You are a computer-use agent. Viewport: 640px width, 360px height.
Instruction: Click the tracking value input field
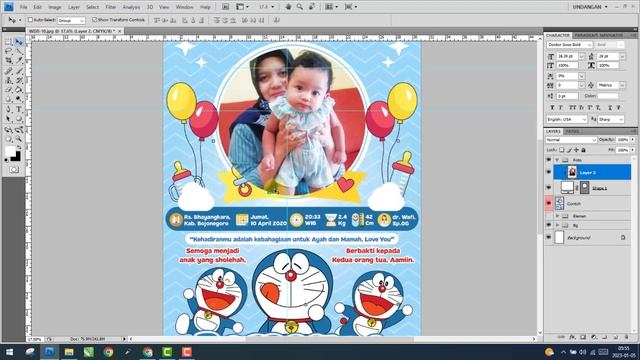coord(567,85)
